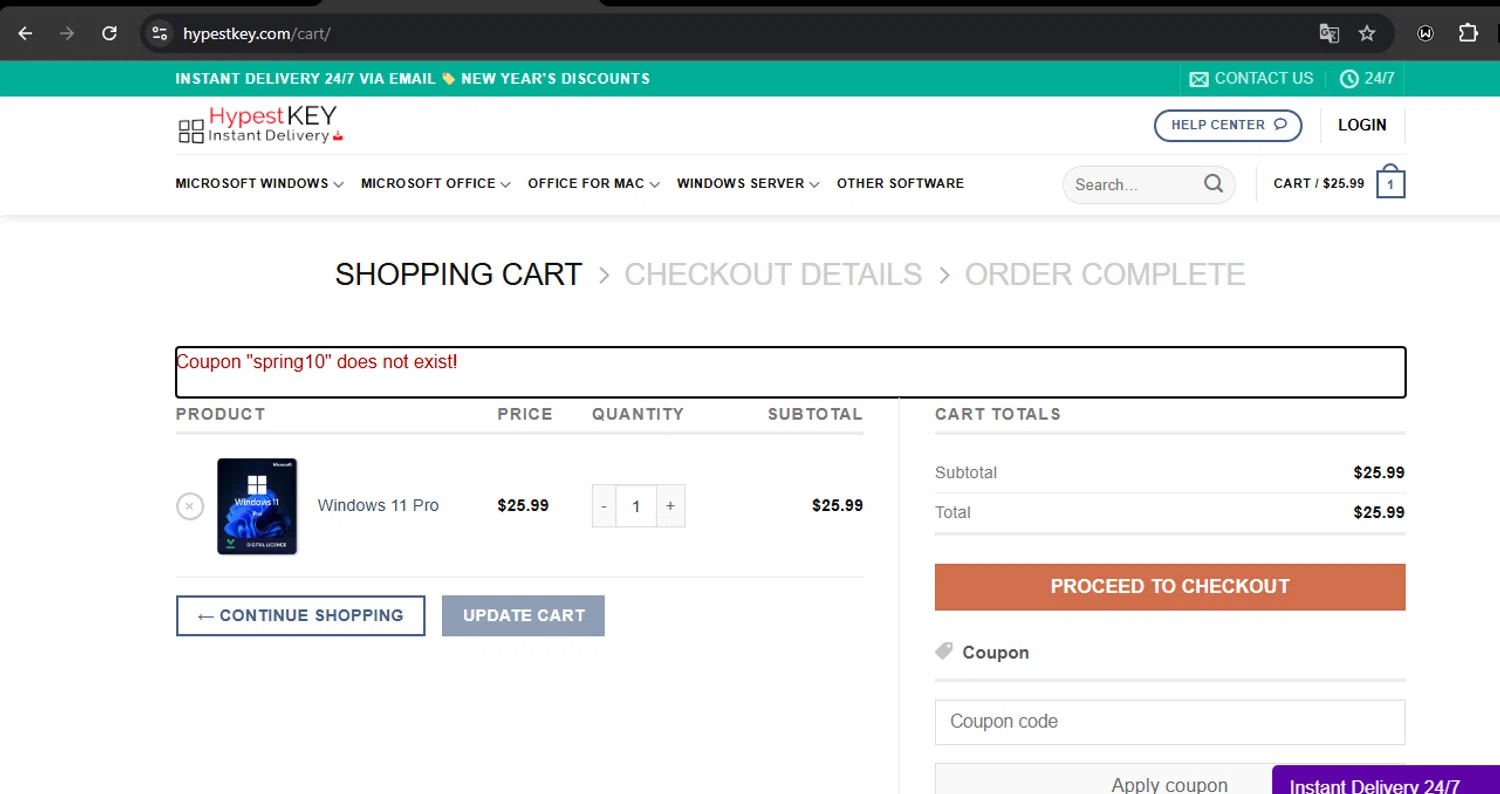Image resolution: width=1500 pixels, height=794 pixels.
Task: Open the cart bag icon showing 1
Action: pyautogui.click(x=1391, y=182)
